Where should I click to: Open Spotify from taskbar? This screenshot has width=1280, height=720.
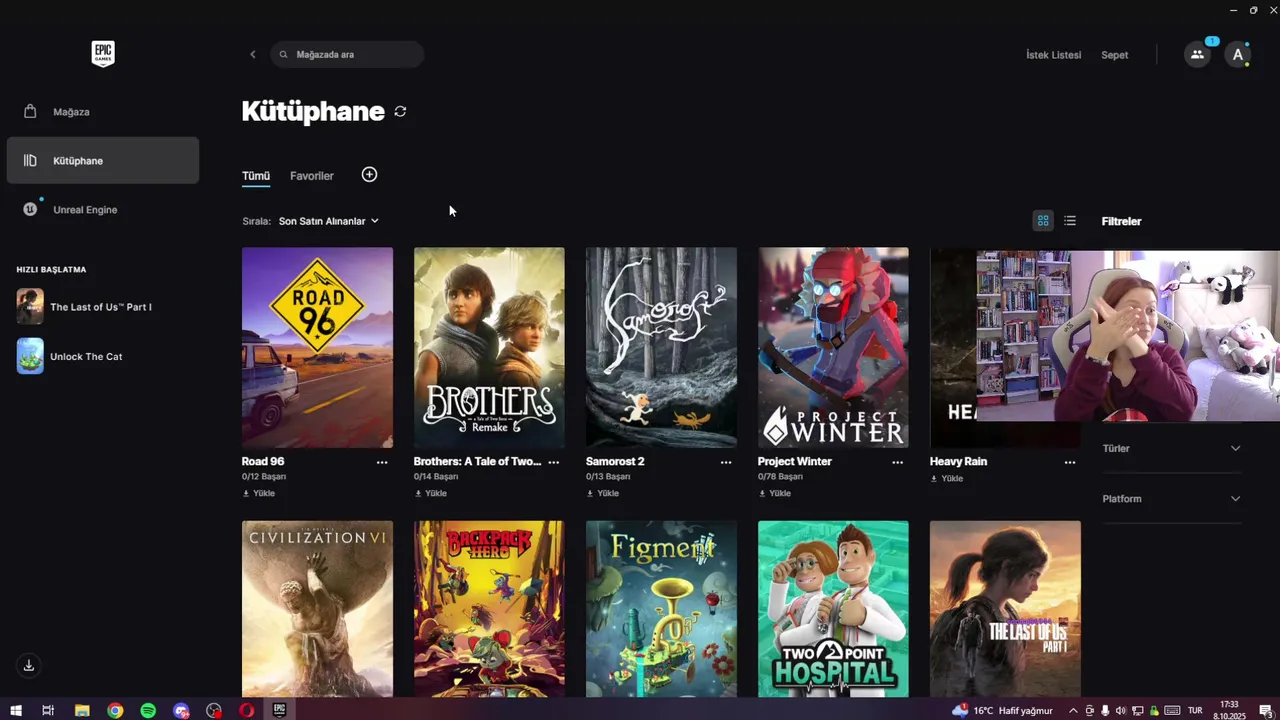[148, 711]
